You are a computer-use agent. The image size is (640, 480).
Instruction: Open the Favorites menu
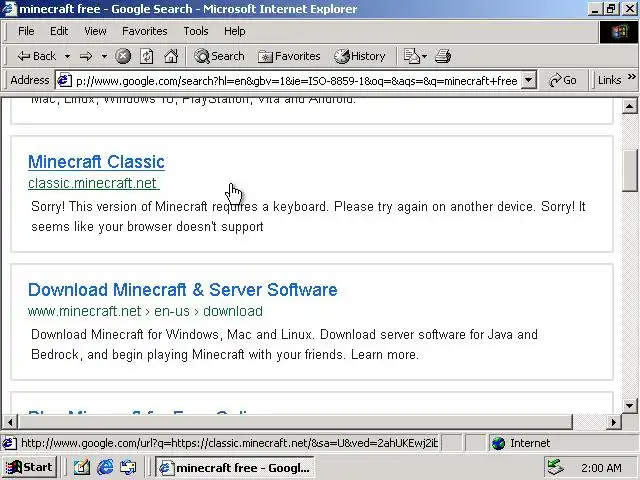coord(144,31)
